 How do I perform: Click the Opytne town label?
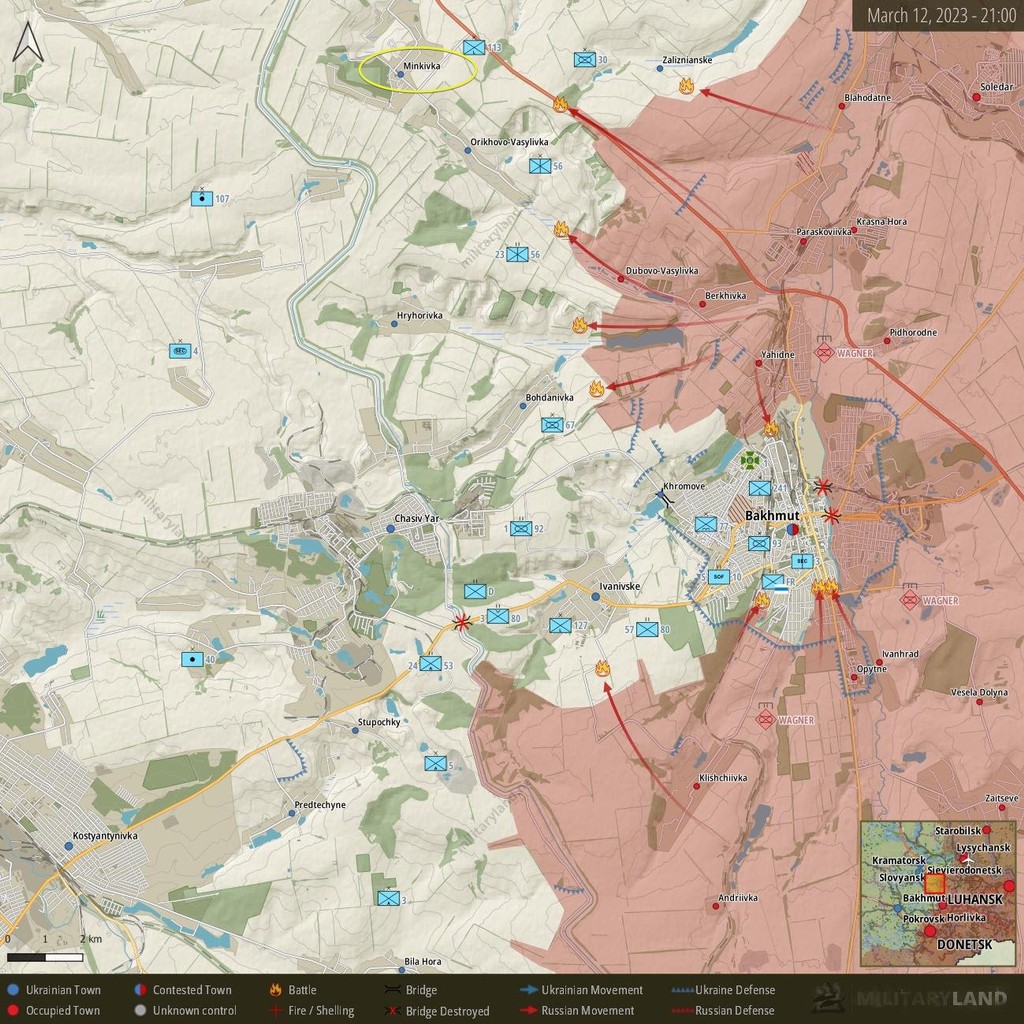point(872,669)
